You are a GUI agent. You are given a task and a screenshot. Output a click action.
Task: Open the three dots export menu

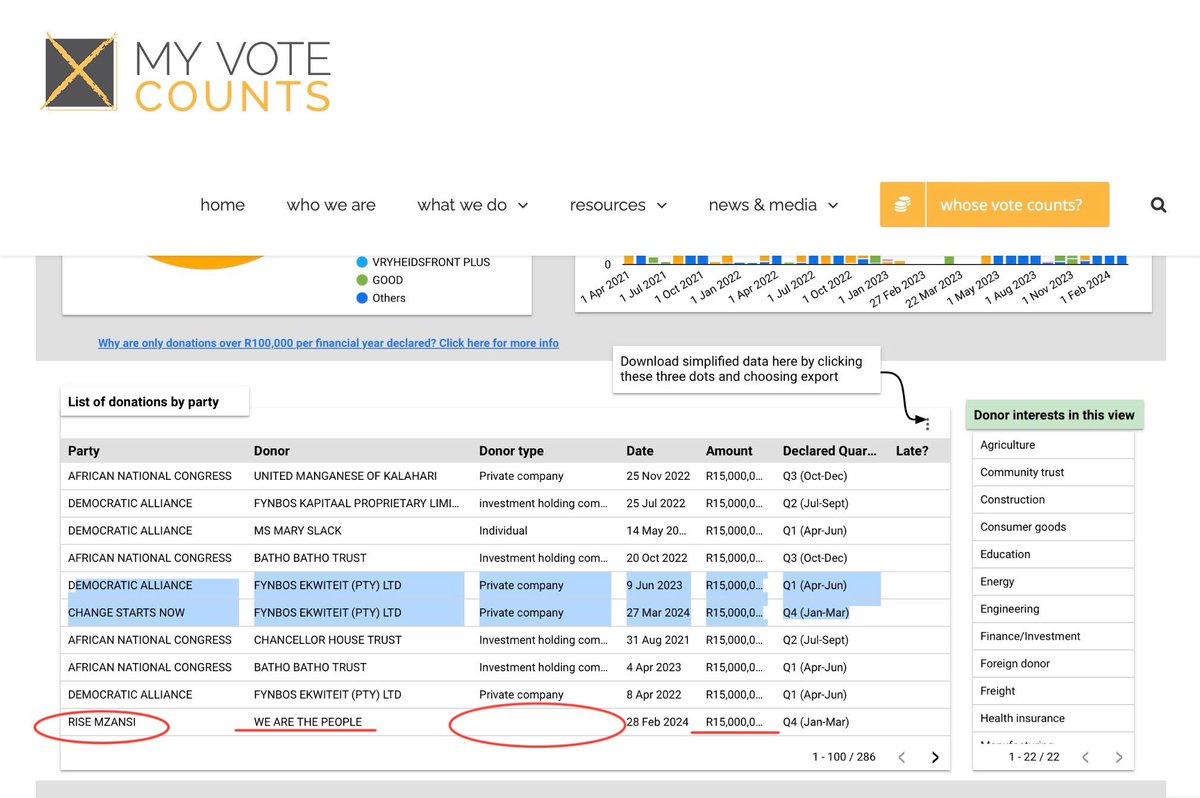click(x=927, y=424)
